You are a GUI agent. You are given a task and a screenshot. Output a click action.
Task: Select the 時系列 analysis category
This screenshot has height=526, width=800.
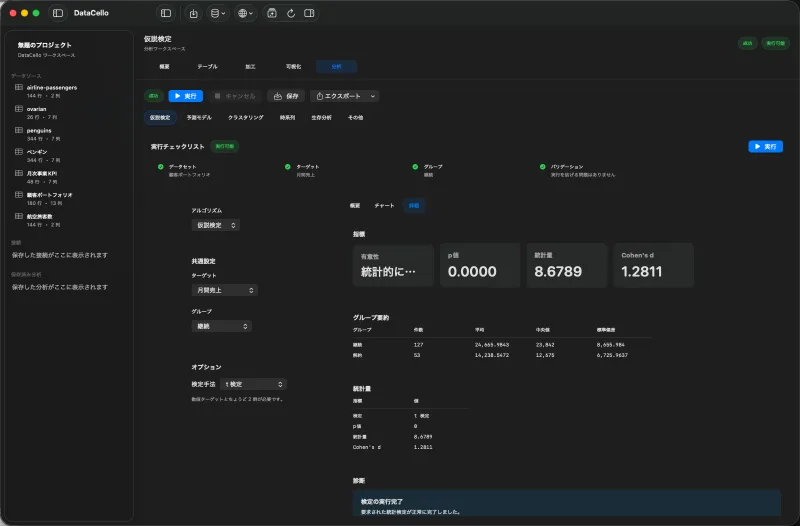pyautogui.click(x=287, y=117)
